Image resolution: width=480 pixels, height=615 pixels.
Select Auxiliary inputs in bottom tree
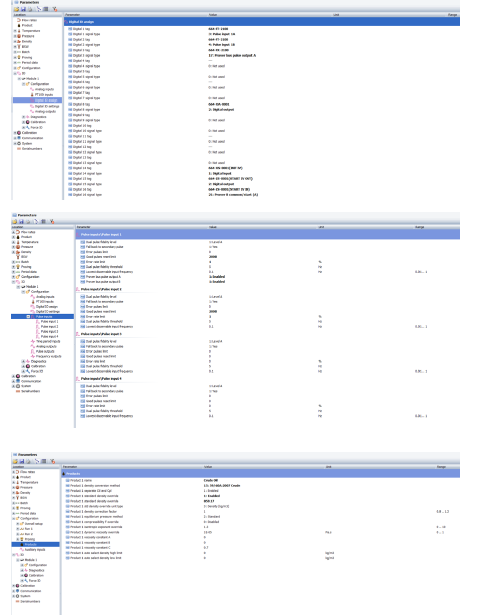pos(35,549)
